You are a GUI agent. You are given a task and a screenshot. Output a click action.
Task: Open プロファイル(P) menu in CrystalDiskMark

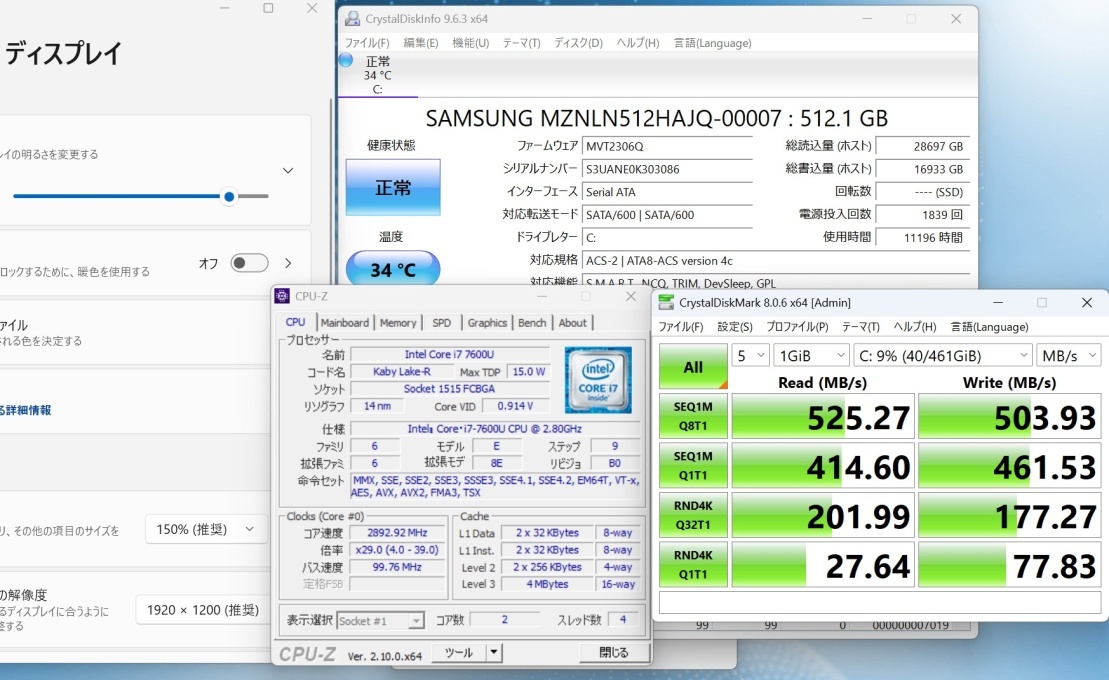pos(797,327)
